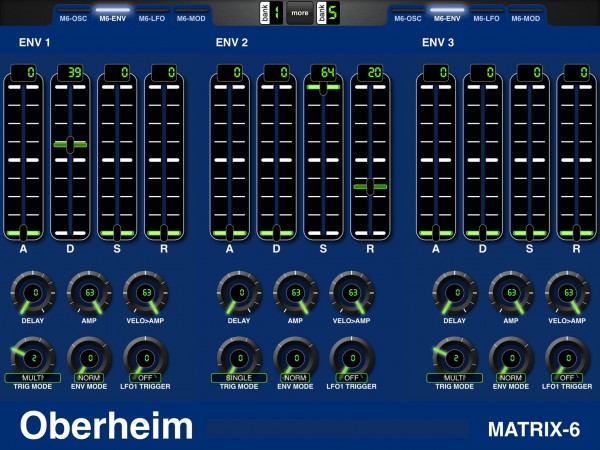600x450 pixels.
Task: Click the ENV 1 LFO1 TRIGGER knob
Action: point(146,358)
